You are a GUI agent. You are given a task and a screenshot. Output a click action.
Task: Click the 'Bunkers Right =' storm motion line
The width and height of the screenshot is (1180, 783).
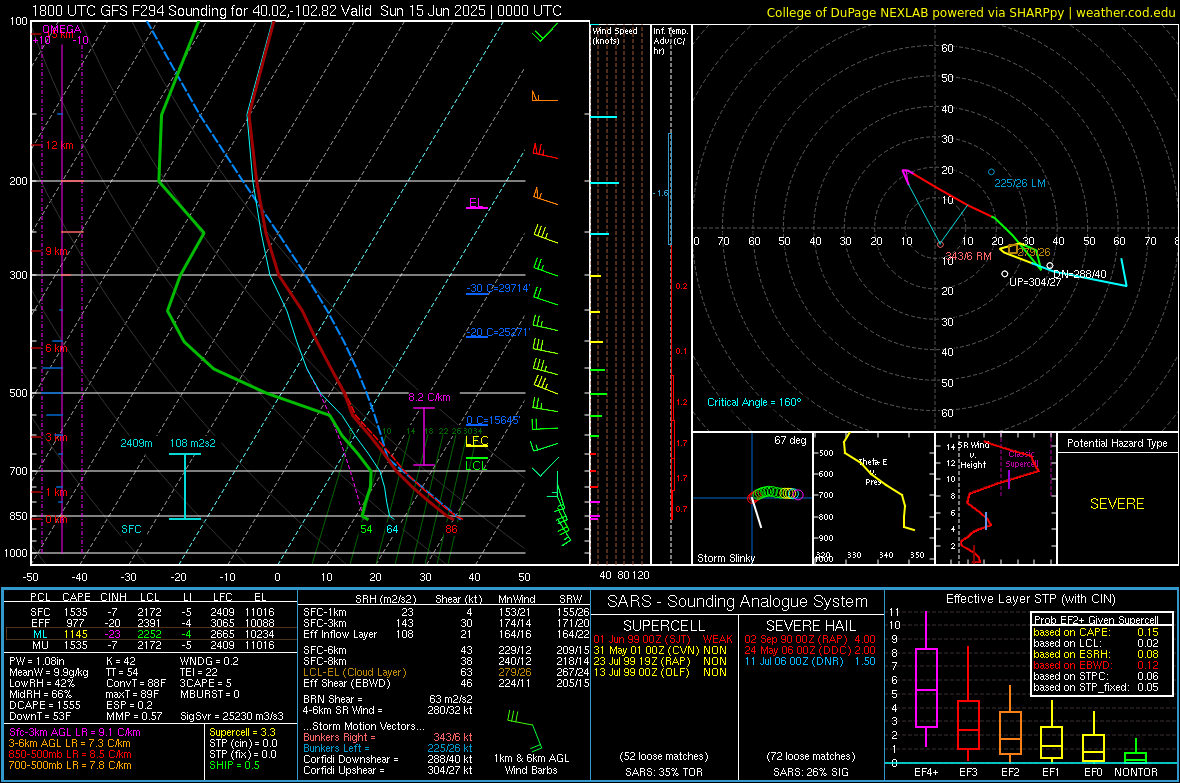[388, 737]
